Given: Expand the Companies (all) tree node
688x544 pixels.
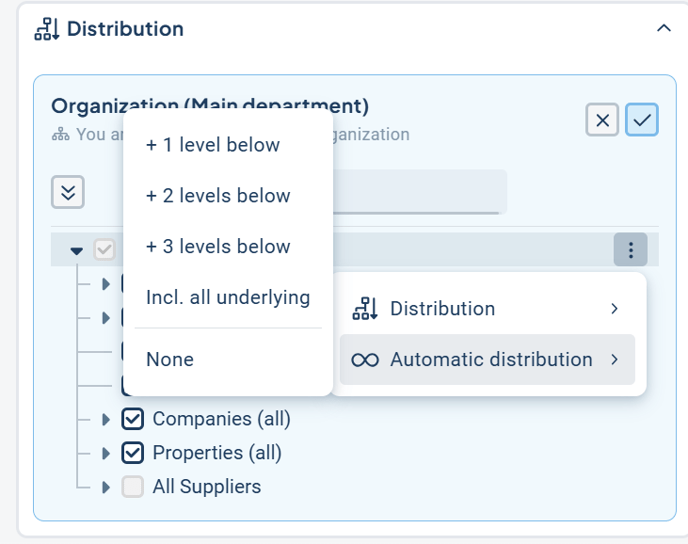Looking at the screenshot, I should click(106, 420).
